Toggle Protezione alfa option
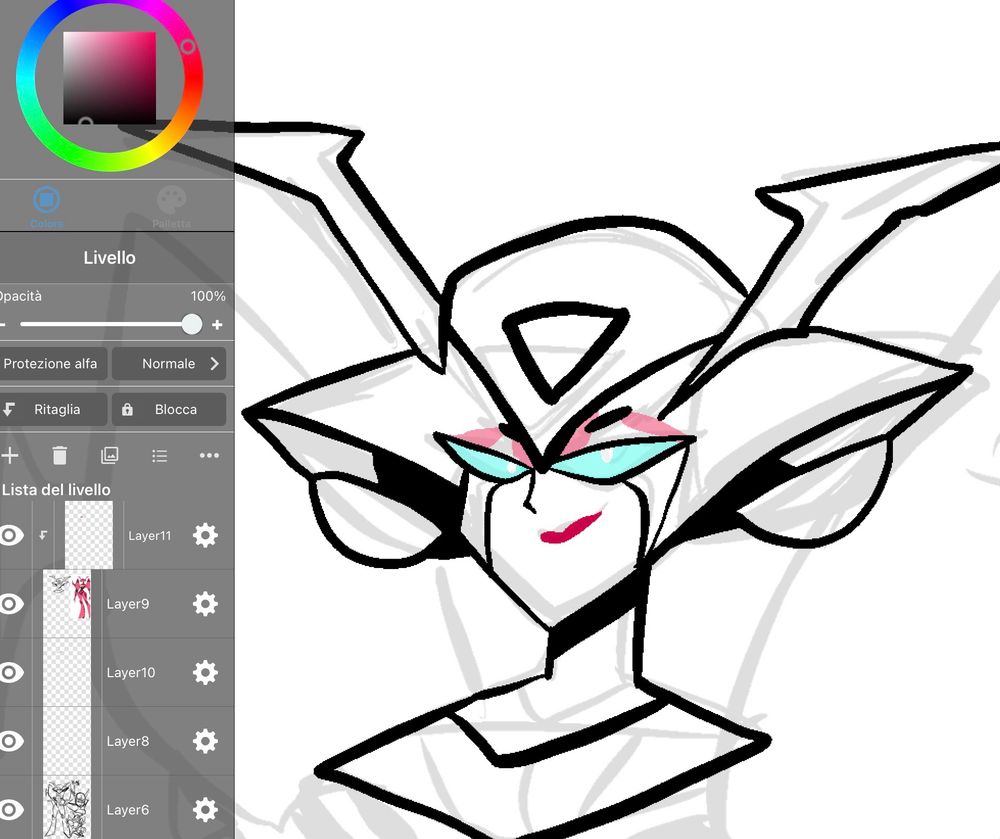The height and width of the screenshot is (839, 1000). coord(52,363)
